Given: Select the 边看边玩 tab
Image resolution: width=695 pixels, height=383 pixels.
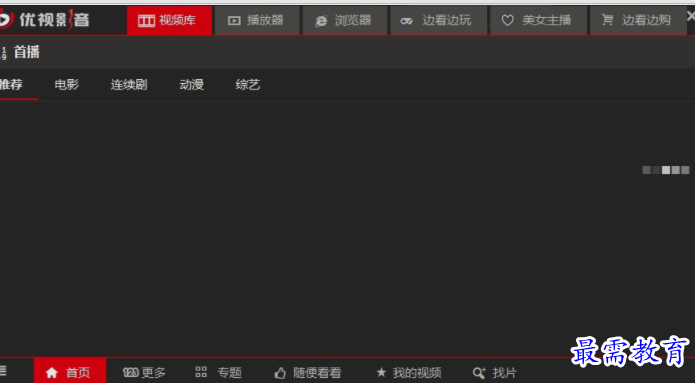Looking at the screenshot, I should pyautogui.click(x=438, y=20).
